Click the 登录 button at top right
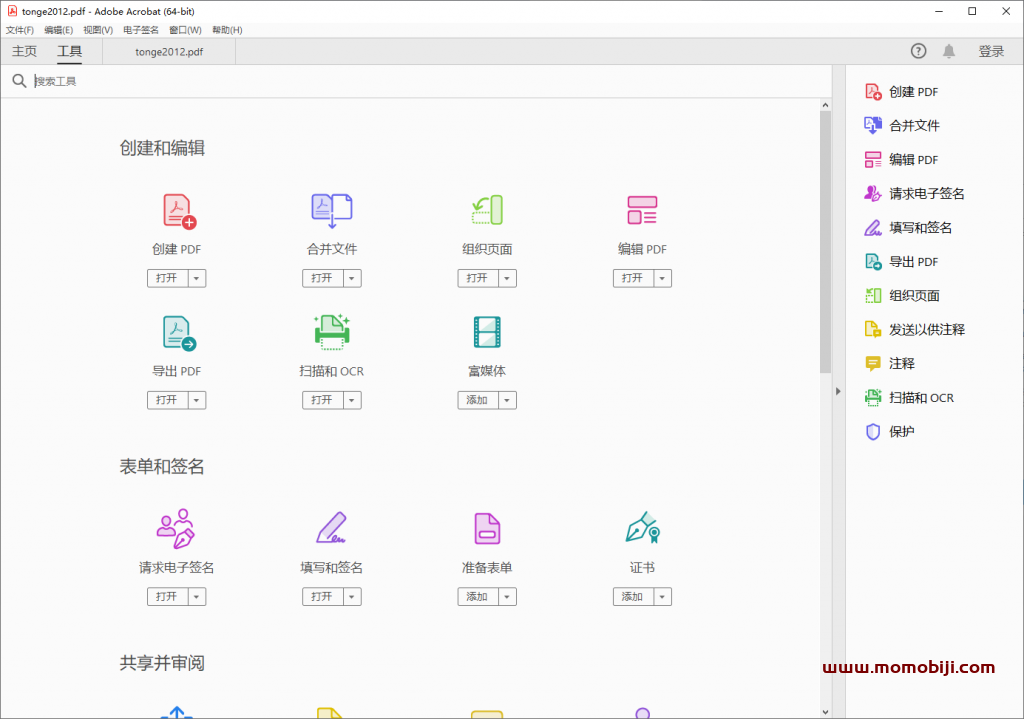Image resolution: width=1024 pixels, height=719 pixels. coord(991,50)
